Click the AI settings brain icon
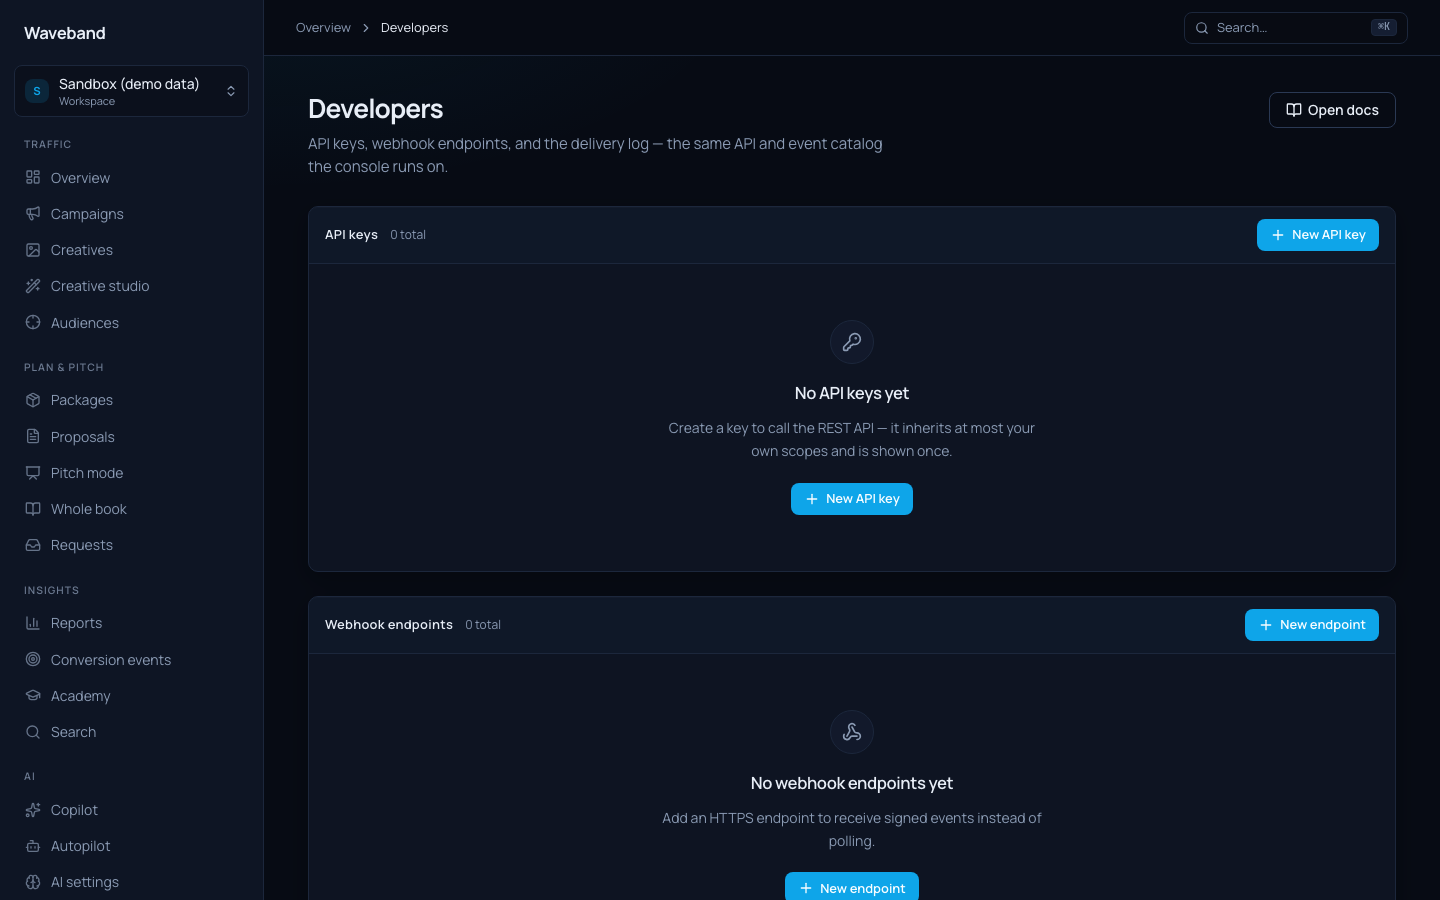Viewport: 1440px width, 900px height. coord(33,882)
